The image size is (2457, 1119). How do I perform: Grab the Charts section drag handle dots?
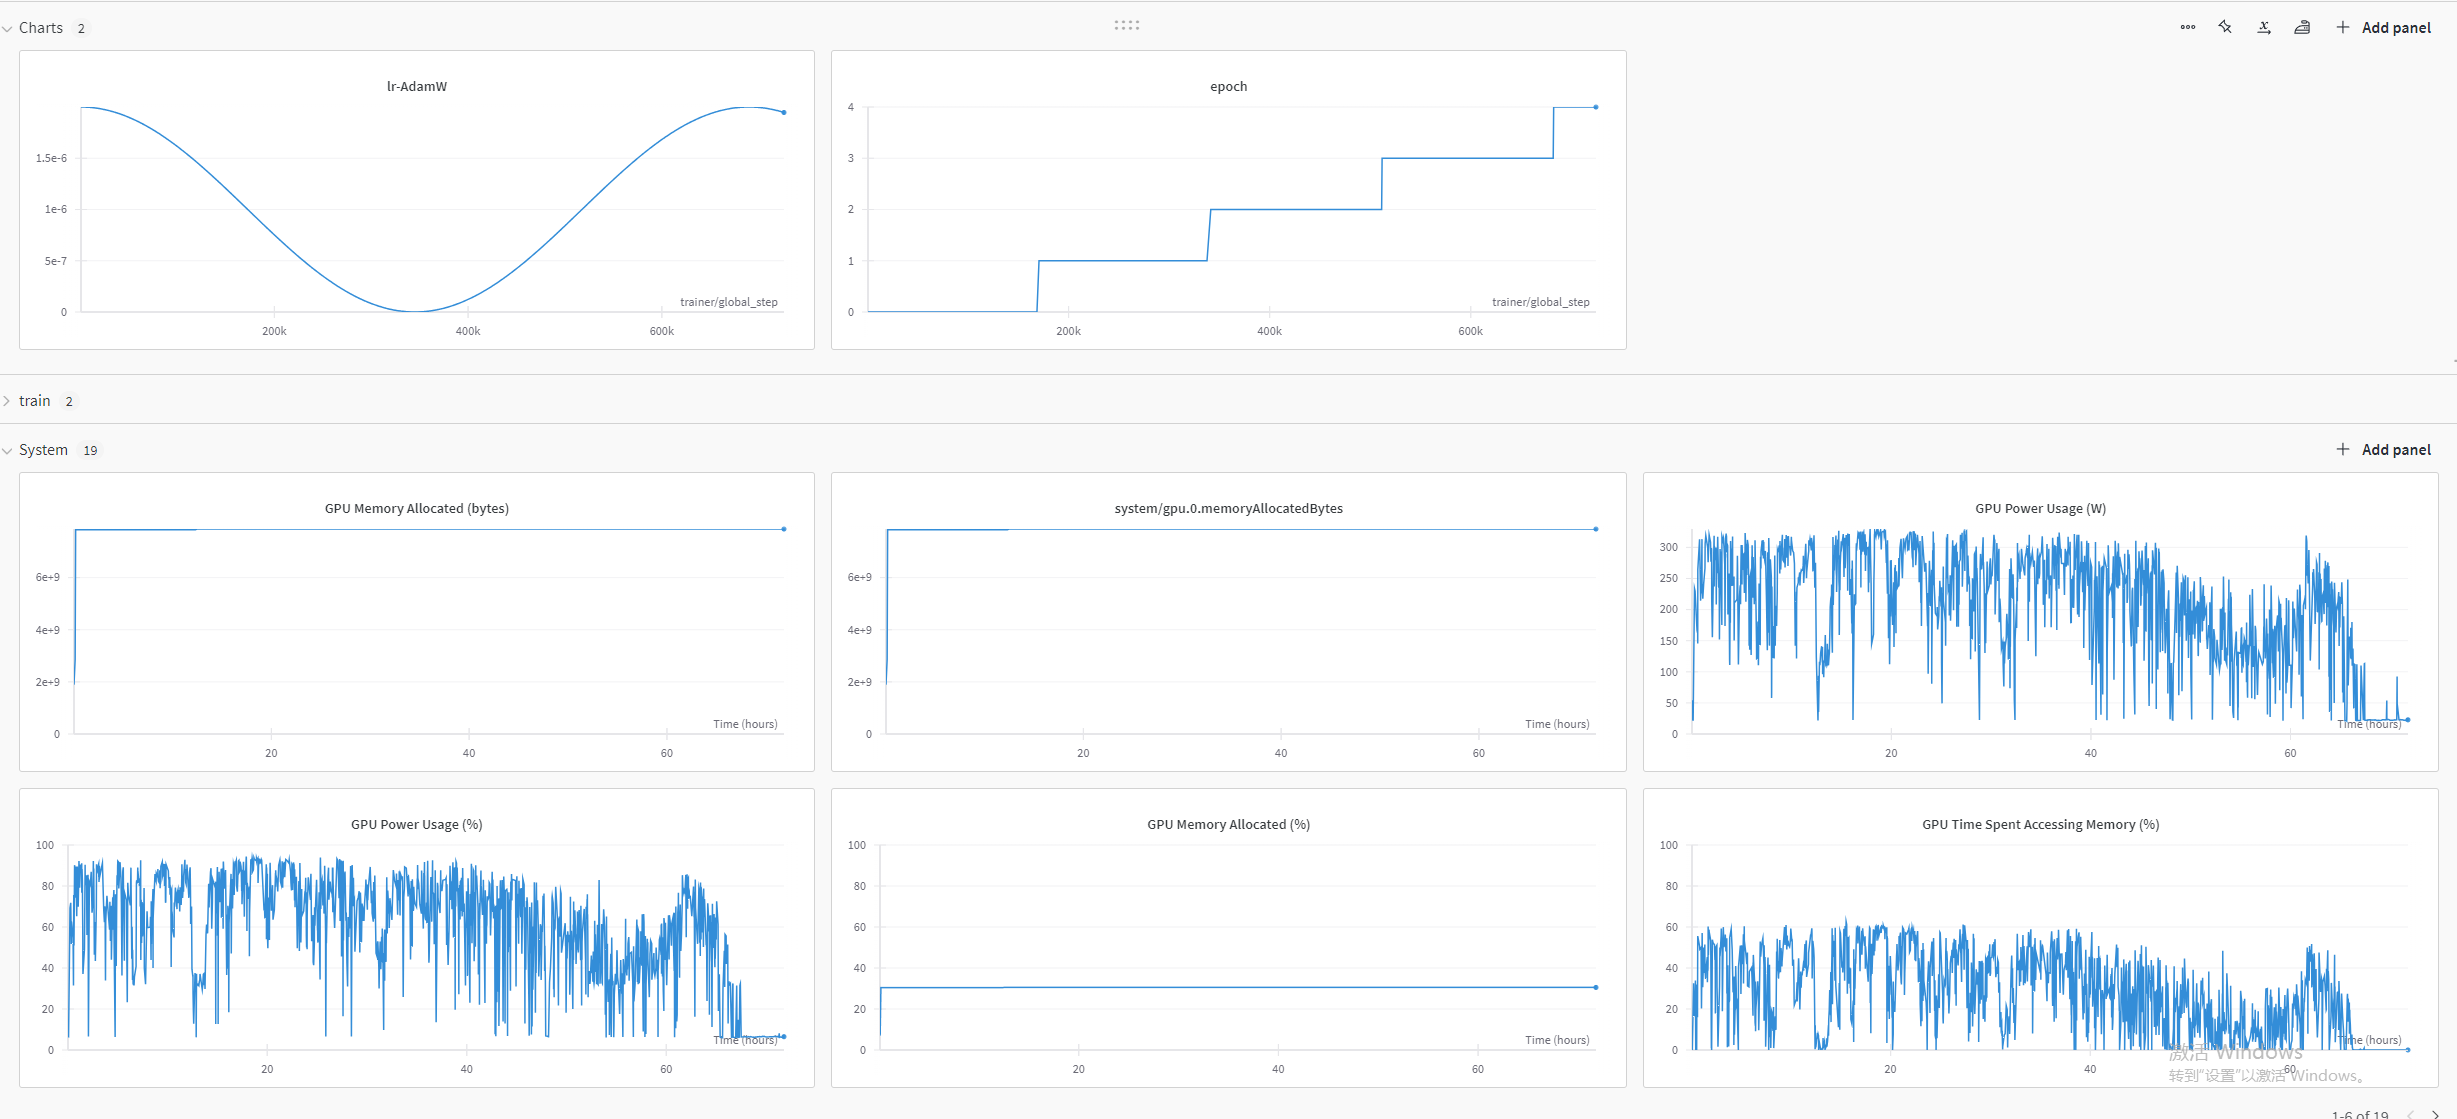pos(1127,25)
